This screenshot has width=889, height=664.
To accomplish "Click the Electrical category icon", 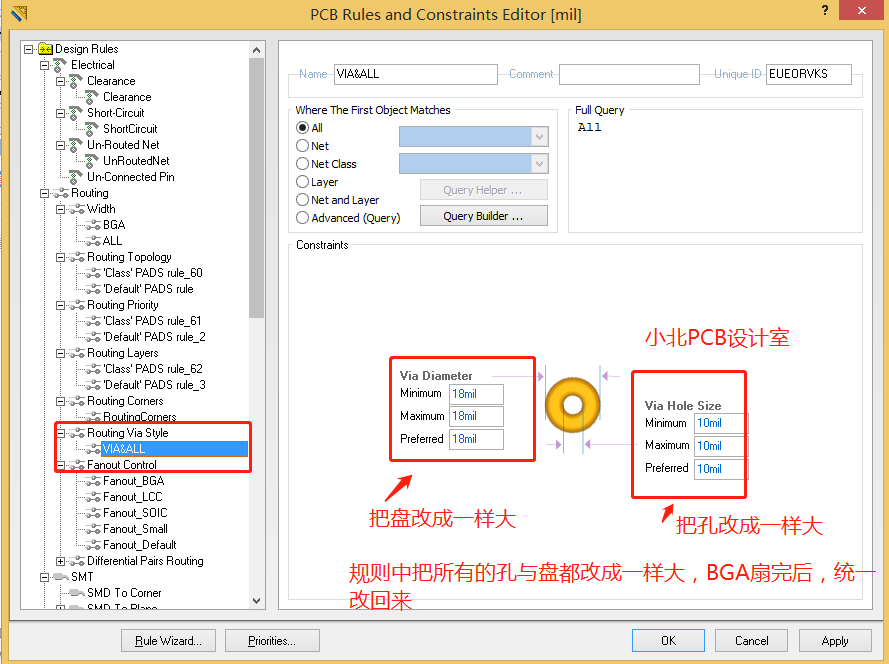I will pyautogui.click(x=60, y=65).
